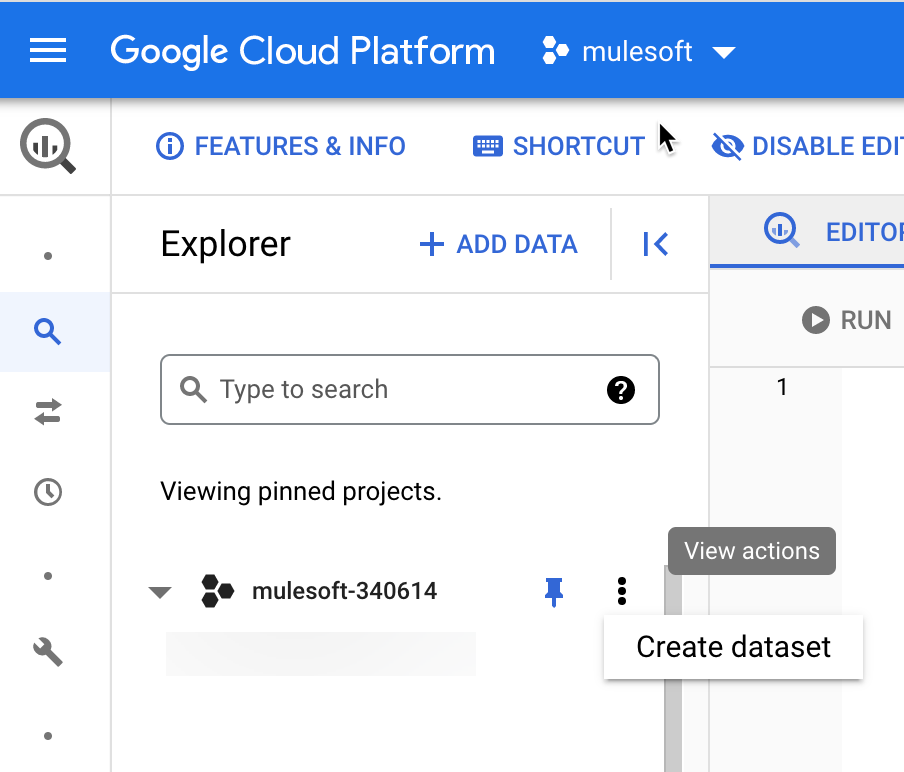Click the search help question mark icon
This screenshot has width=904, height=772.
[621, 390]
